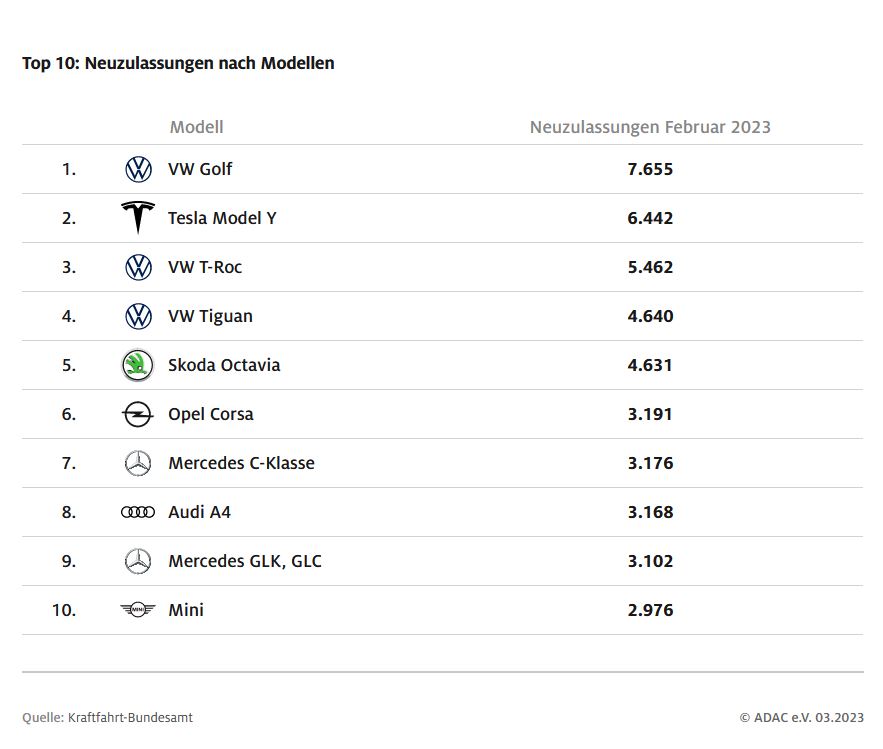
Task: Click the Mercedes star beside C-Klasse
Action: pos(138,463)
